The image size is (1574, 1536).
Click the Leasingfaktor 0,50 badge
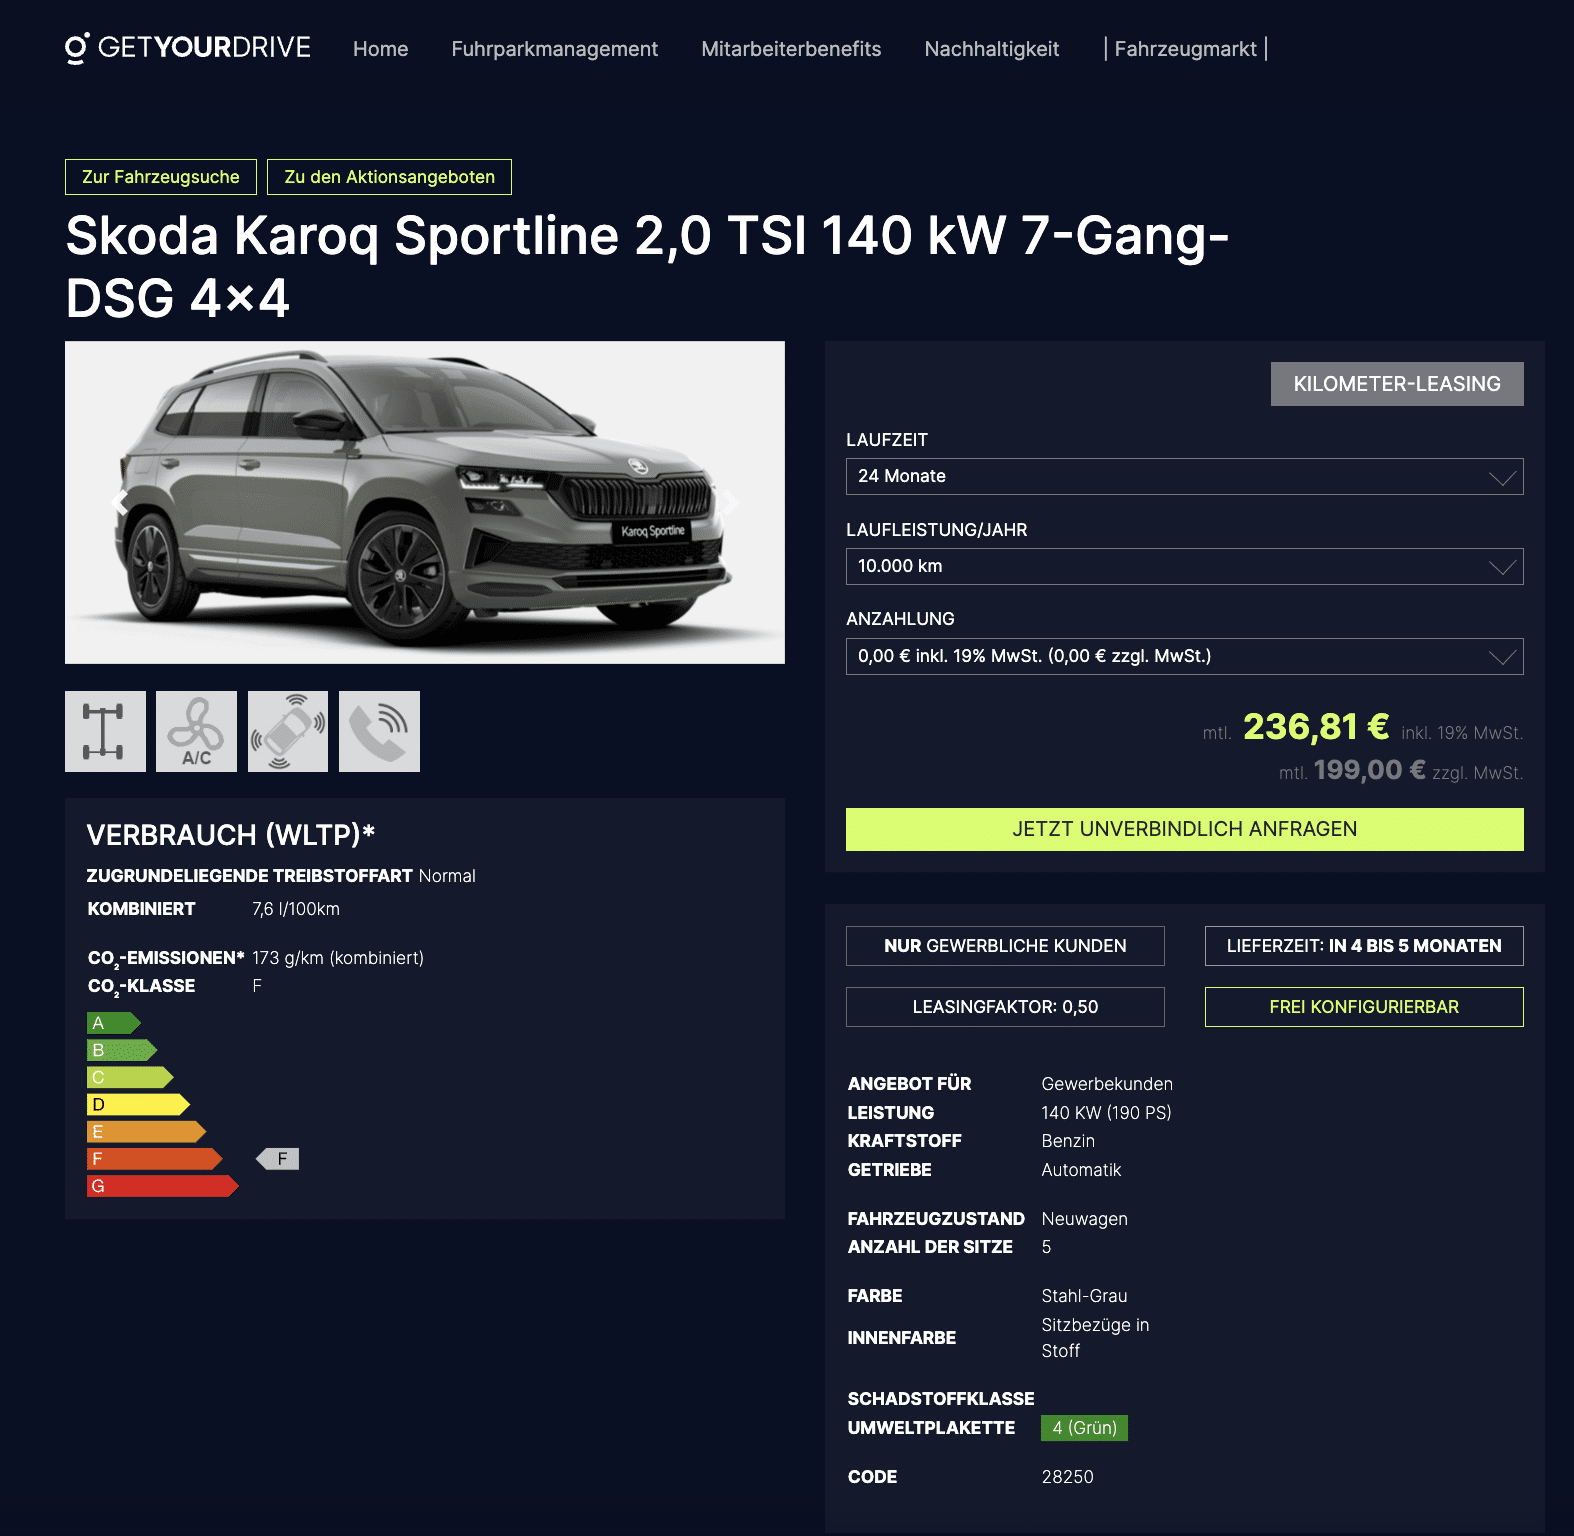1005,1007
